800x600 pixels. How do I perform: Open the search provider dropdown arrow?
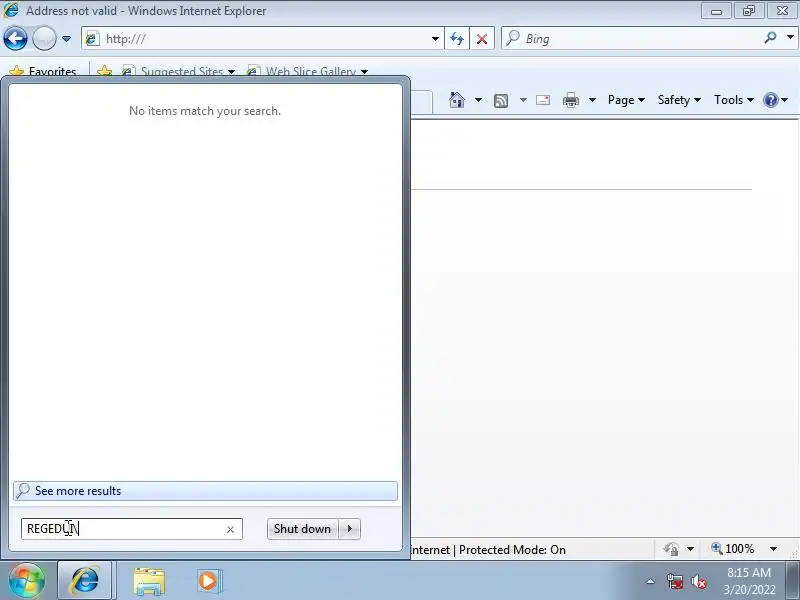(x=790, y=37)
